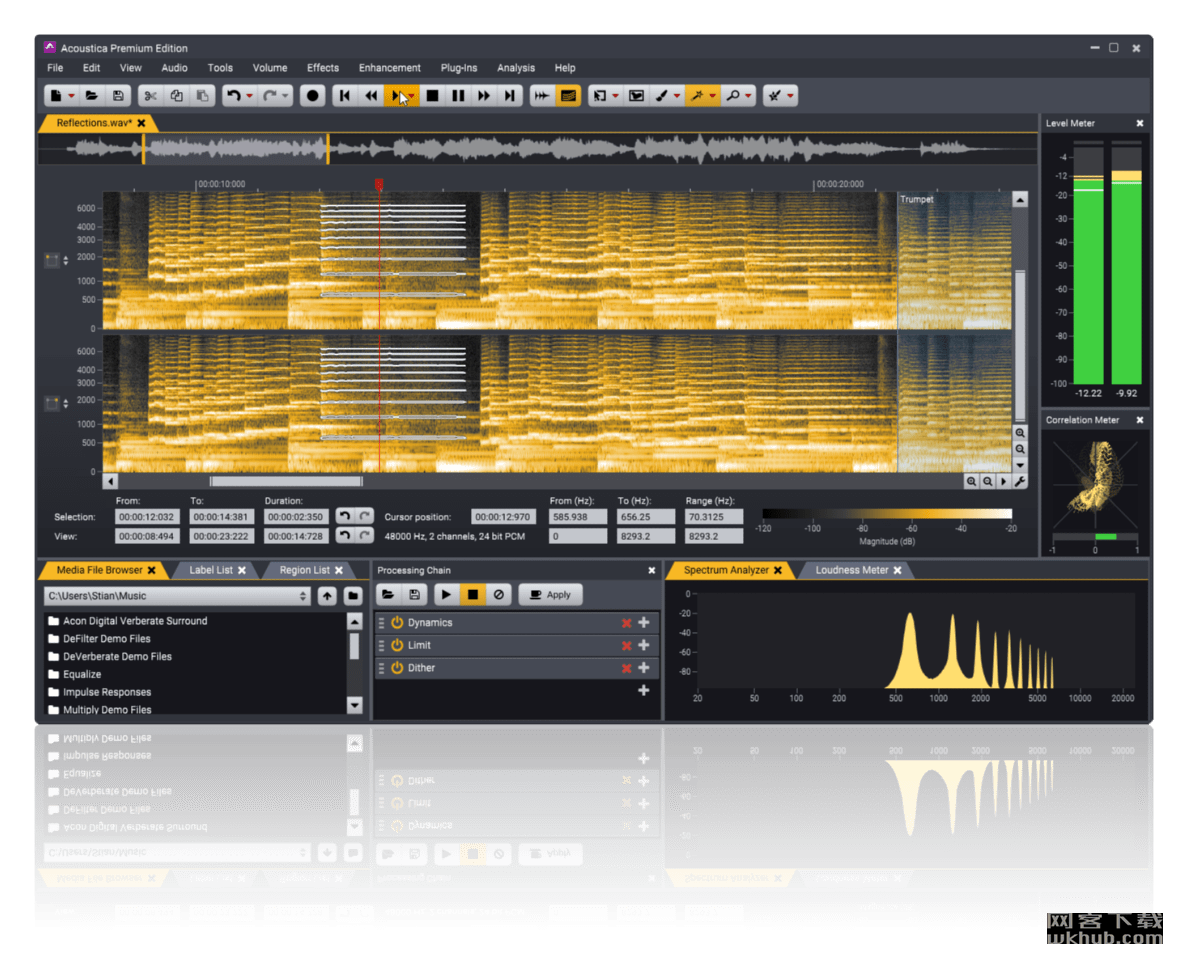Select the brush selection tool

coord(662,95)
